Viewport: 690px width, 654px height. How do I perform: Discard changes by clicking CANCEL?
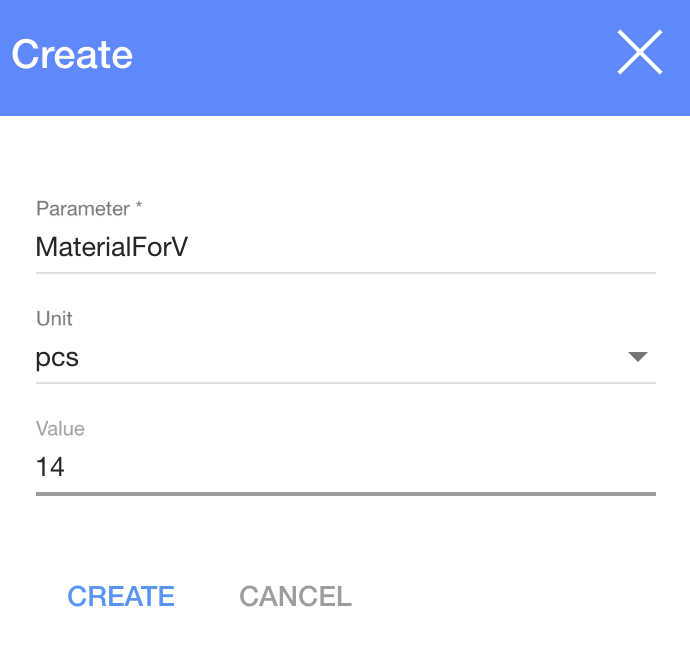(x=295, y=597)
